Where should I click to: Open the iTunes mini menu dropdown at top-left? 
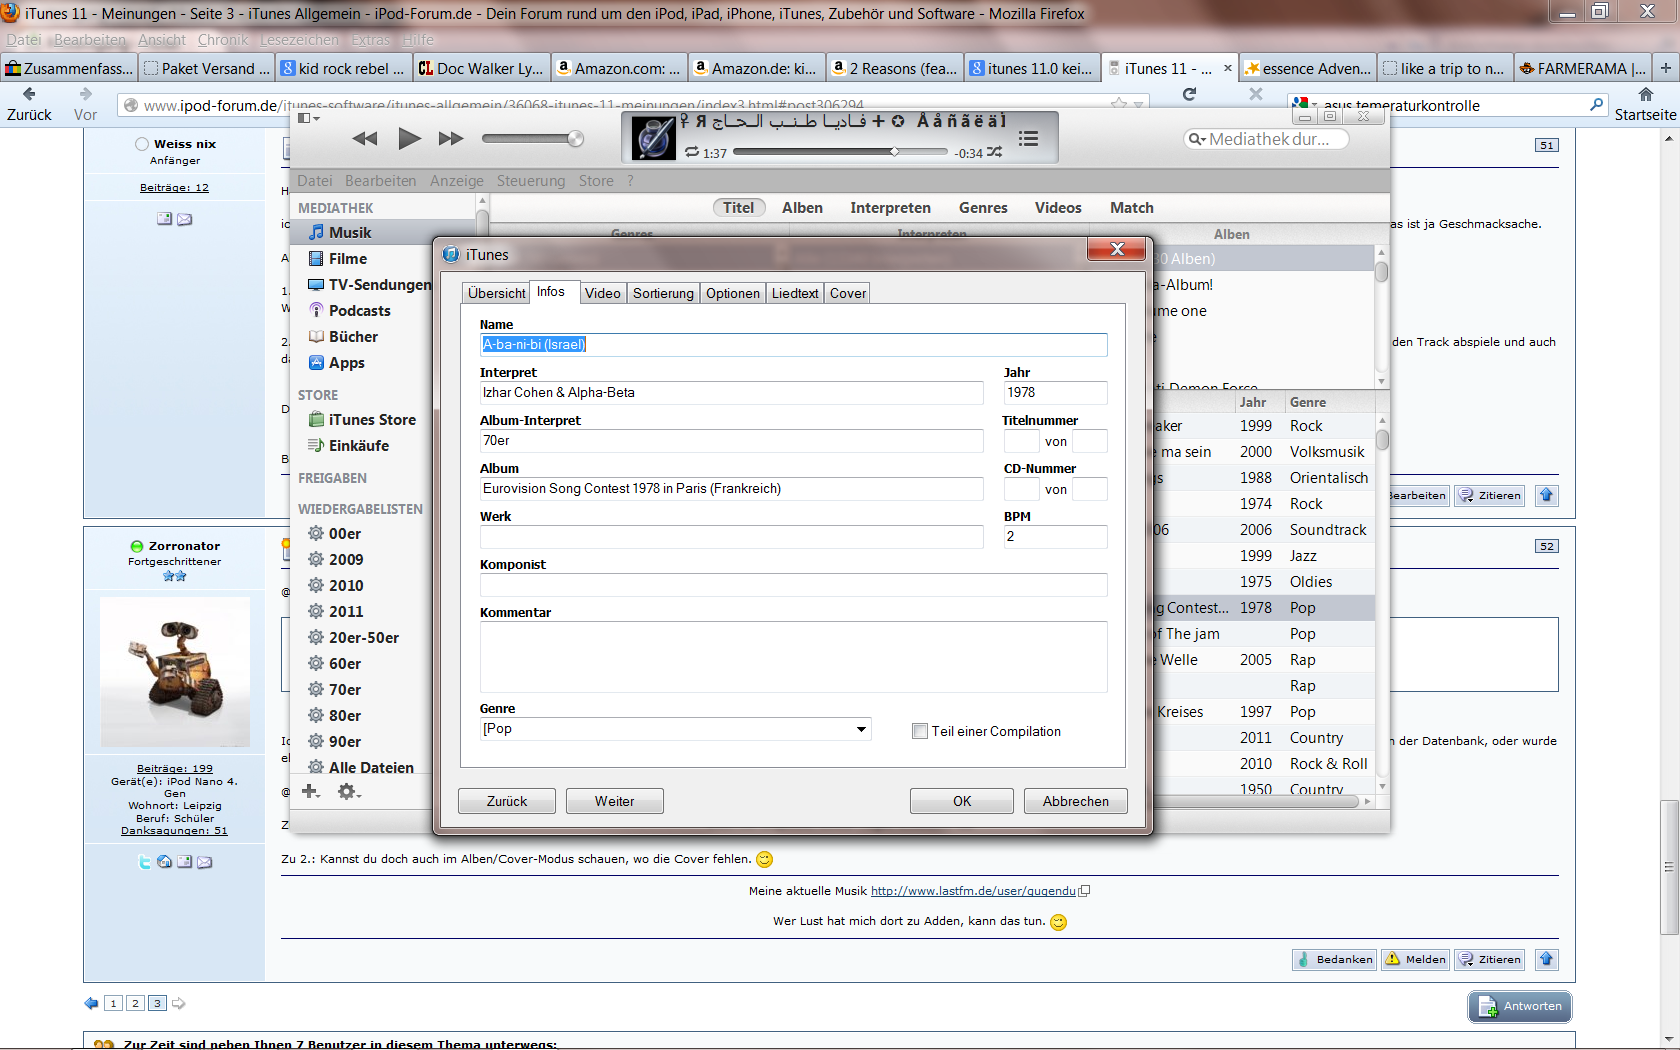309,118
